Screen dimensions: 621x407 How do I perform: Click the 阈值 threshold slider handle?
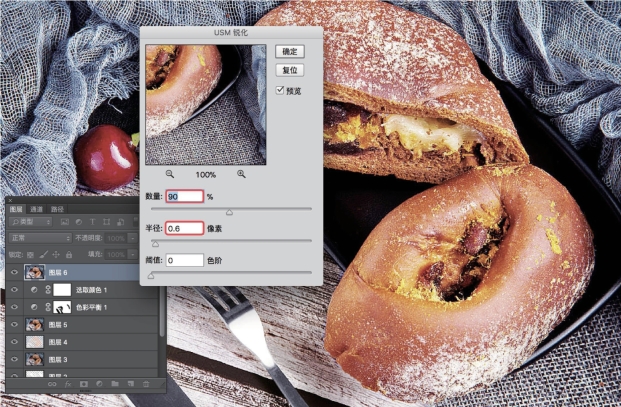pos(151,276)
